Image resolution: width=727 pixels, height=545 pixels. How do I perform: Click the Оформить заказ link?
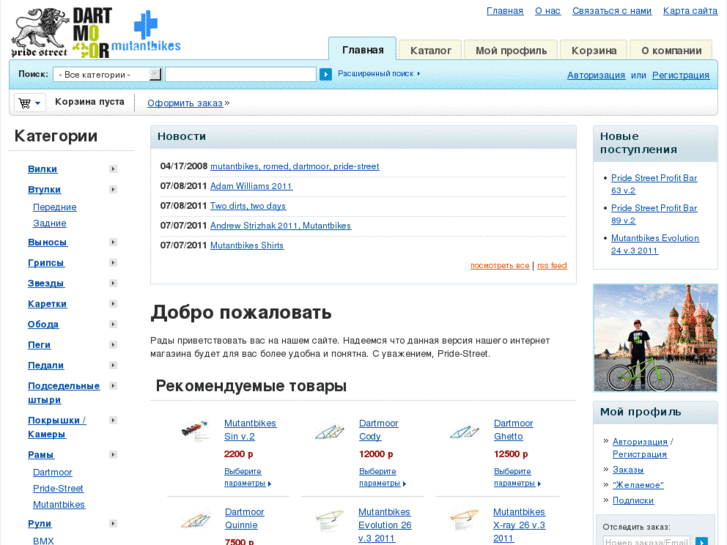(x=185, y=103)
